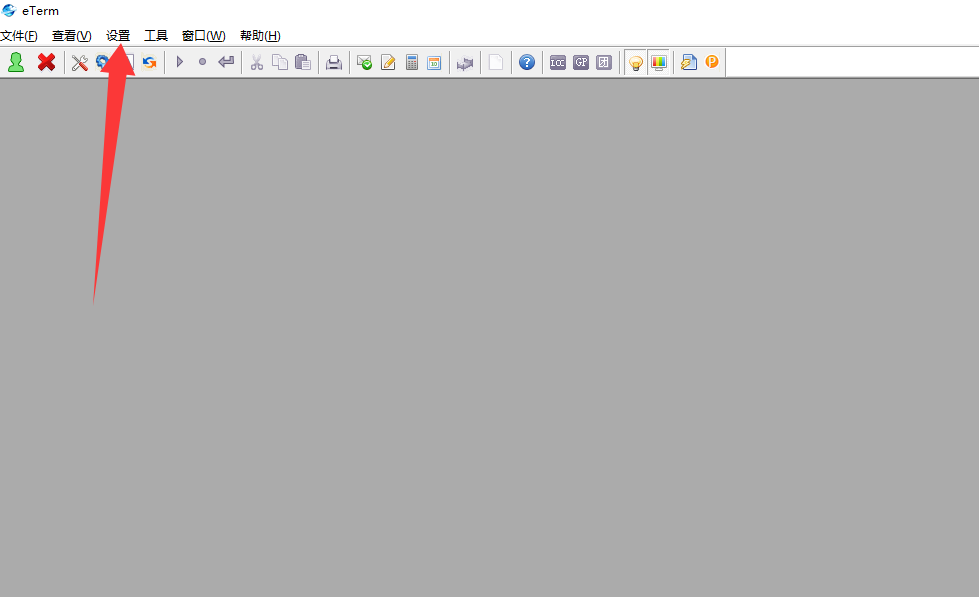Screen dimensions: 979x597
Task: Click the orange refresh arrows icon
Action: pyautogui.click(x=149, y=63)
